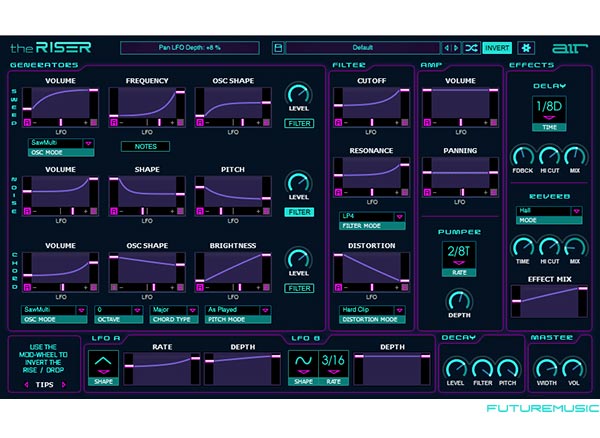Screen dimensions: 600x438
Task: Open DISTORTION MODE Hard Clip dropdown
Action: click(372, 310)
